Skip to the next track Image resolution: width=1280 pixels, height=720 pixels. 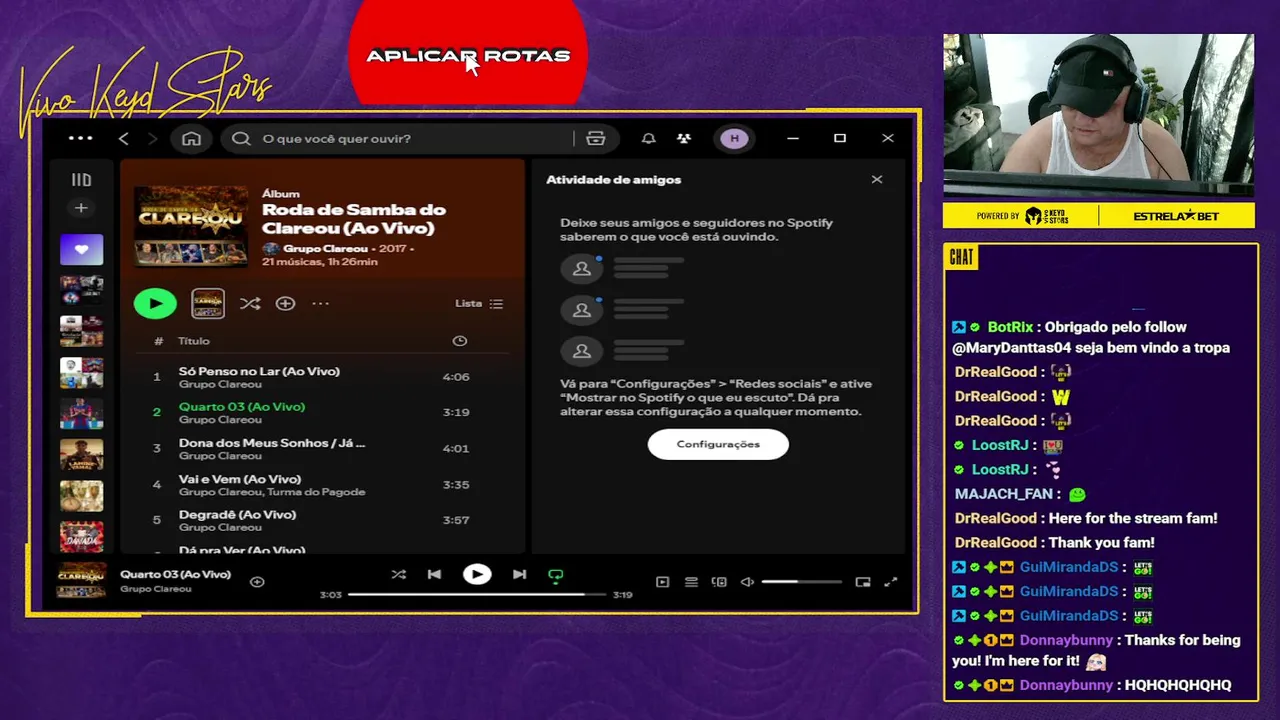click(519, 574)
